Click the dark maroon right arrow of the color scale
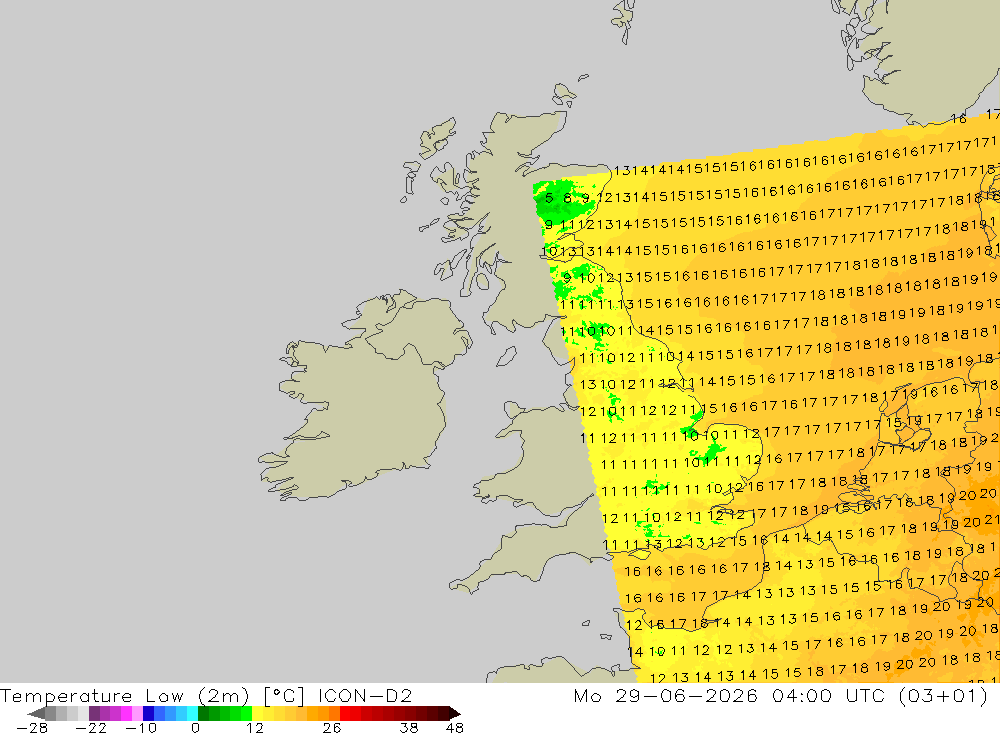The image size is (1000, 733). [455, 714]
